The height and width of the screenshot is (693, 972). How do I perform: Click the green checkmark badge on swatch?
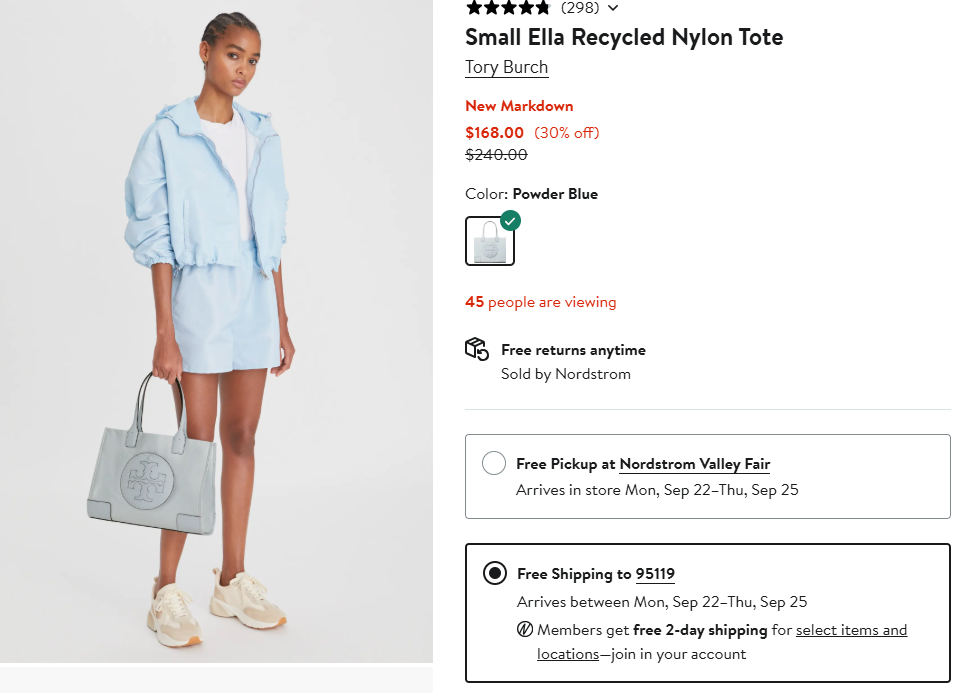[x=510, y=220]
